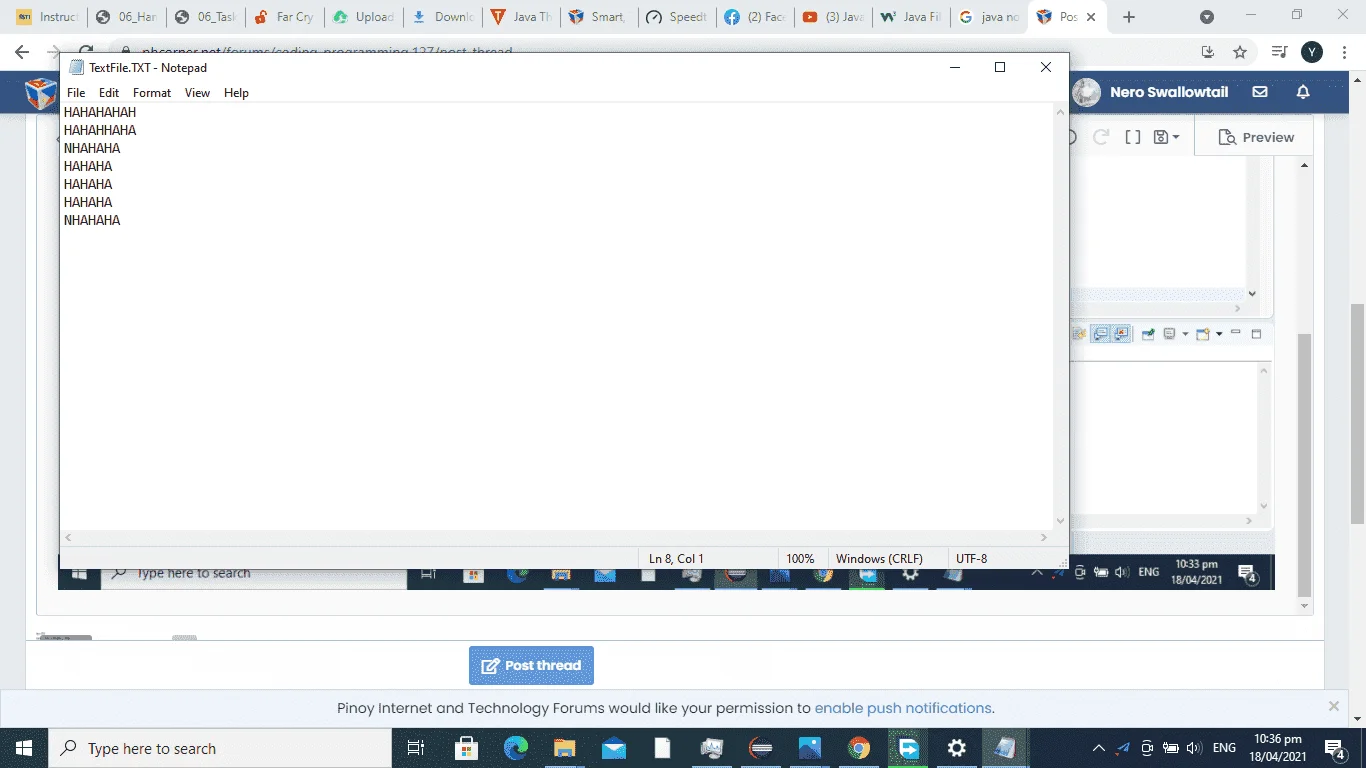Screen dimensions: 1366x768
Task: Open Notepad View menu
Action: pos(197,93)
